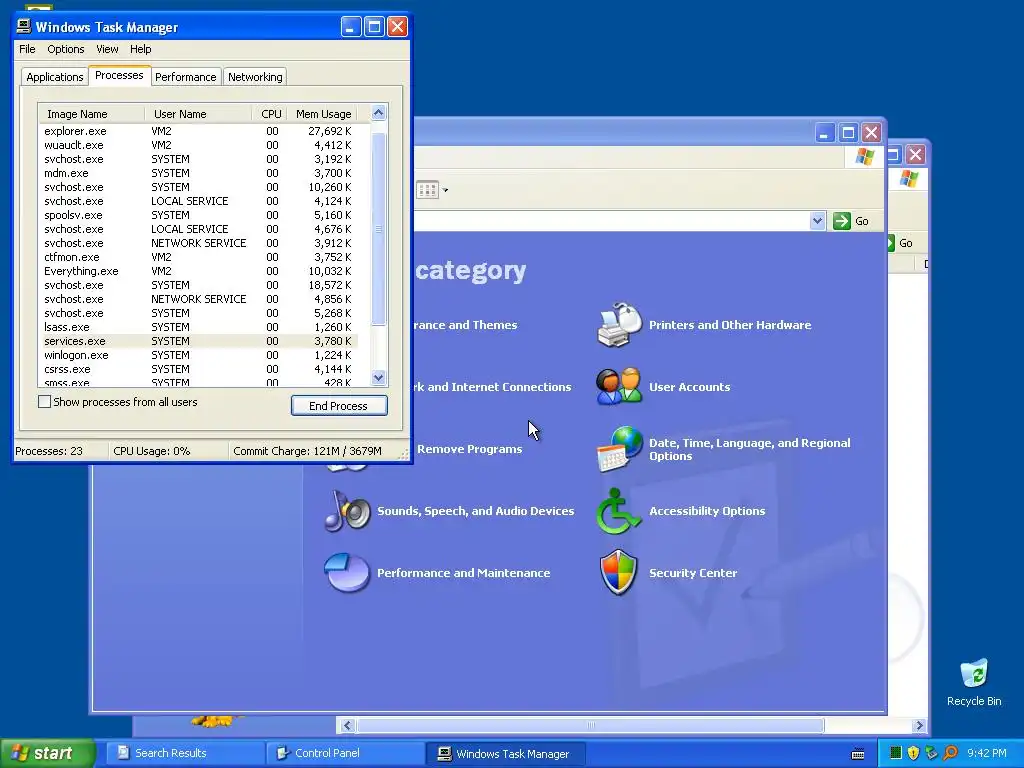
Task: Open the Control Panel address bar dropdown
Action: (817, 221)
